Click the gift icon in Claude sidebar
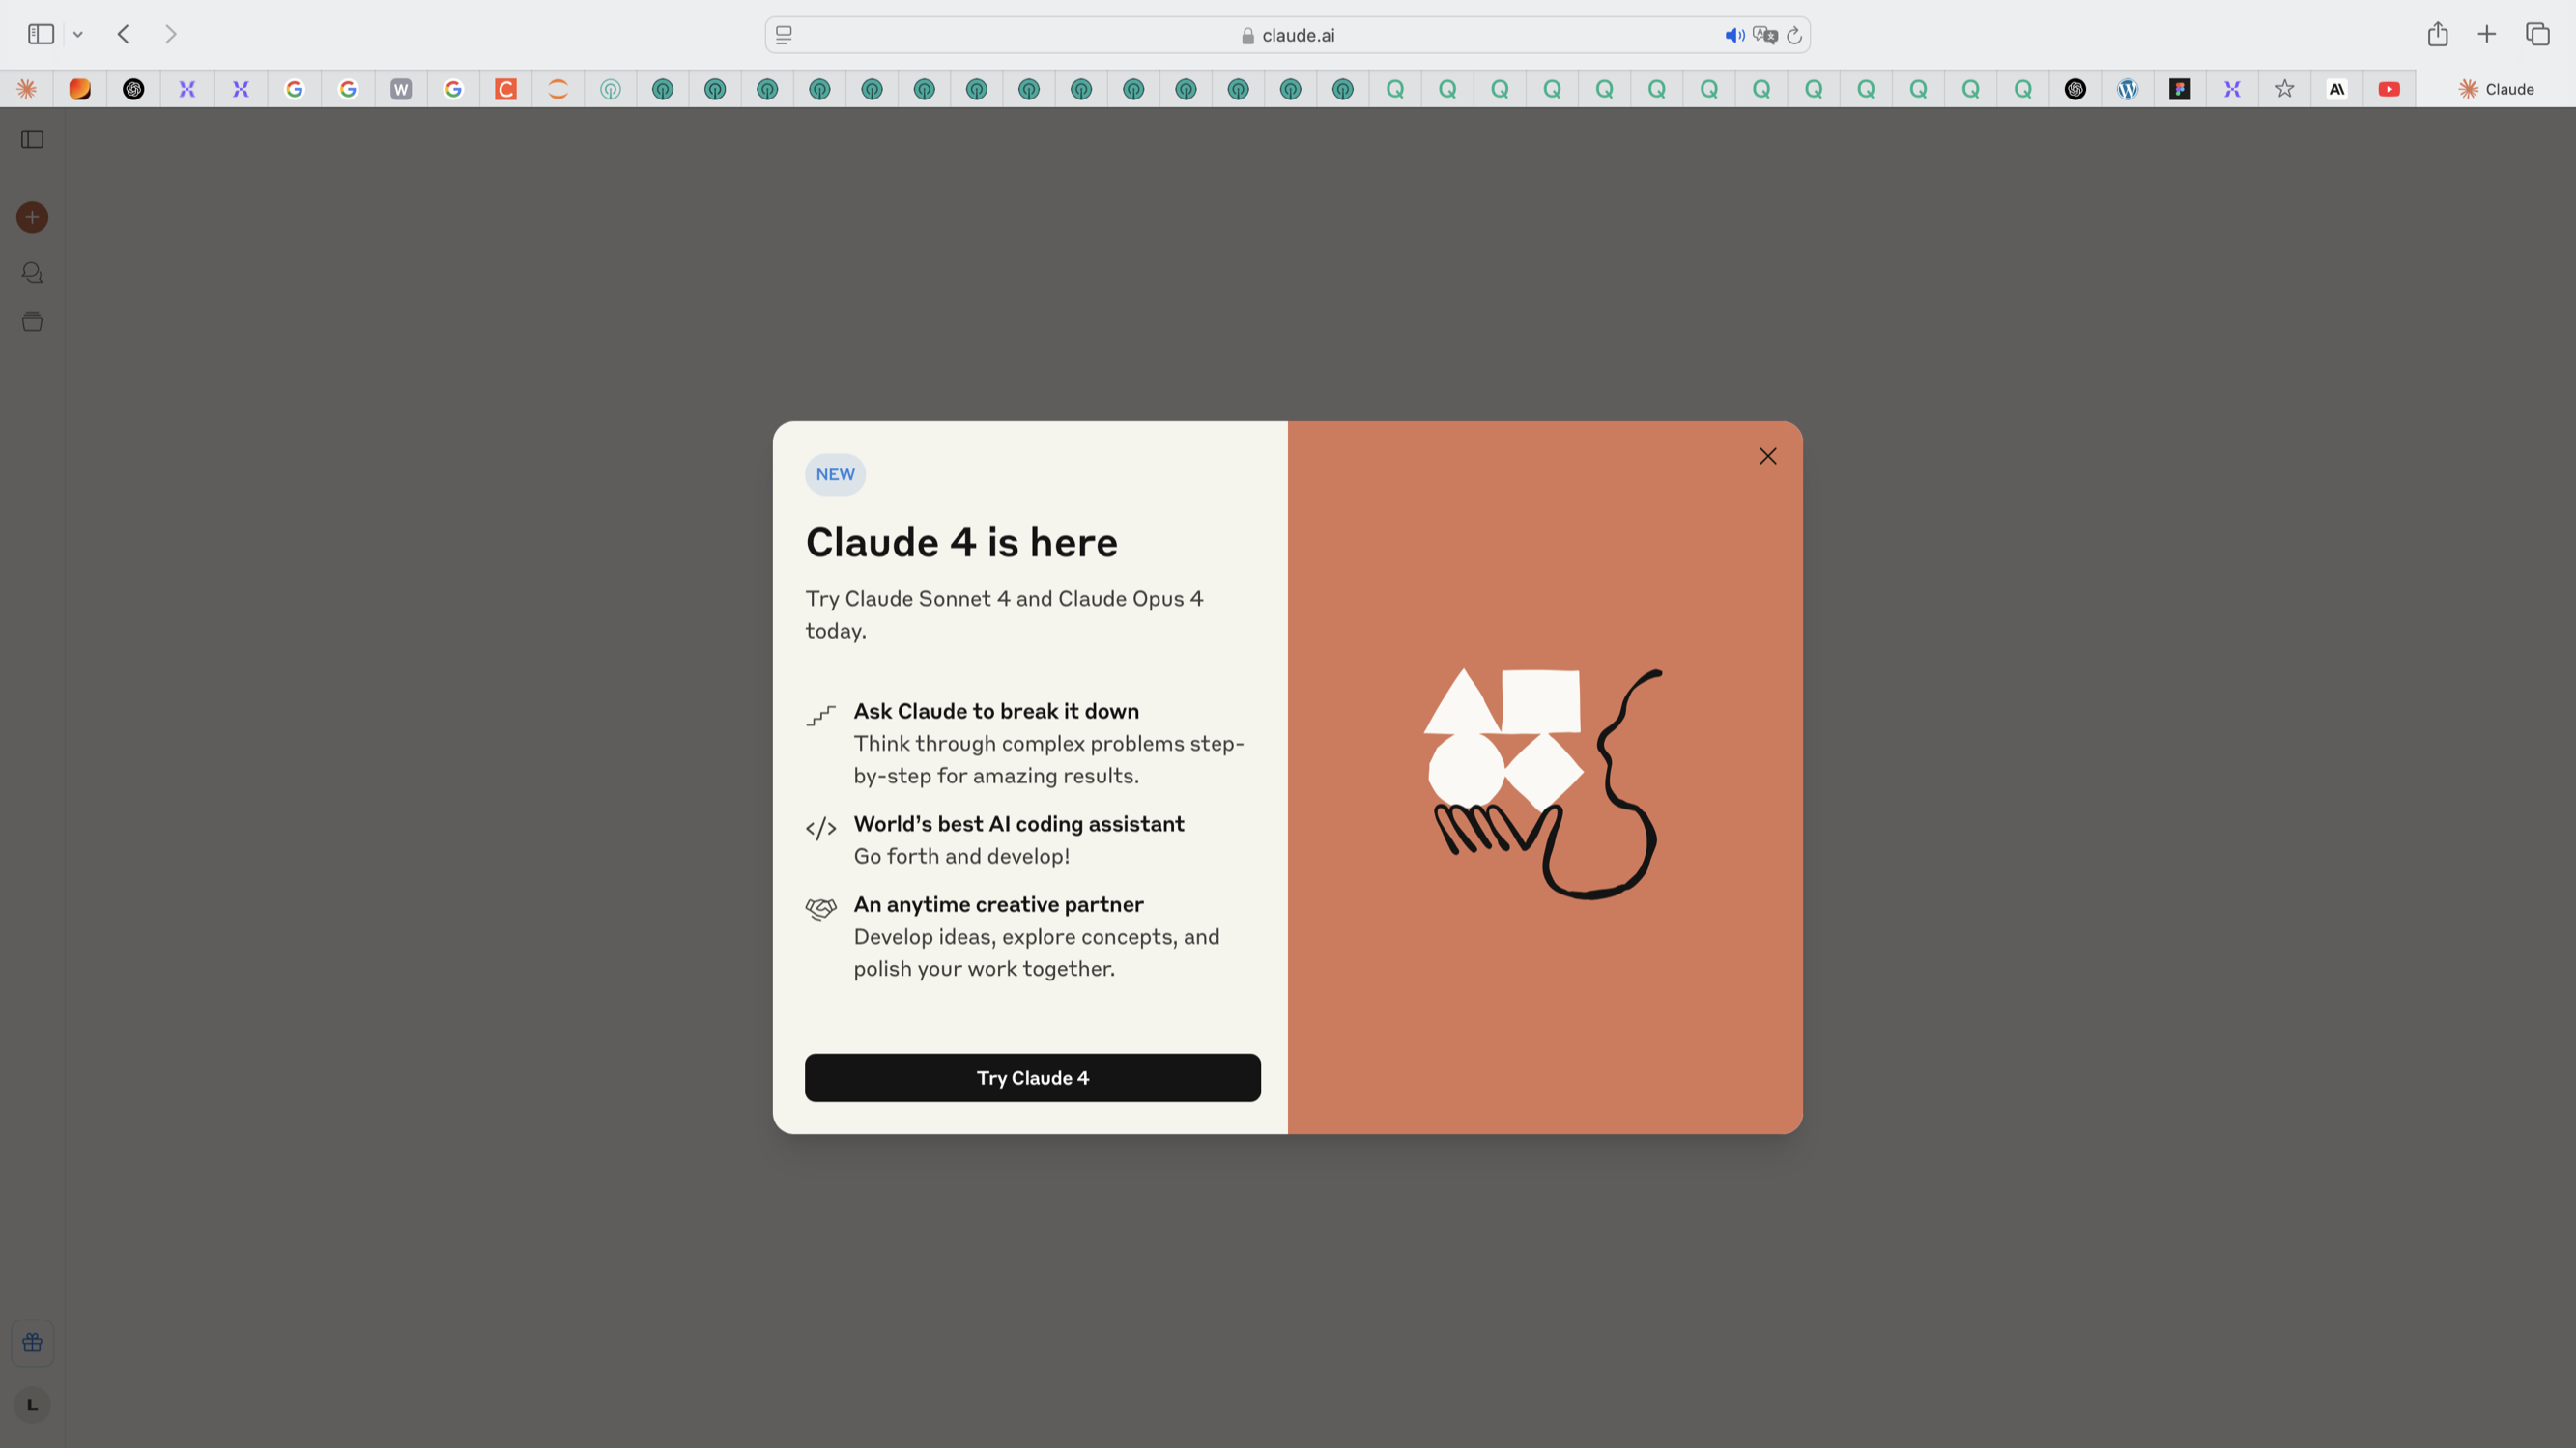This screenshot has height=1448, width=2576. pos(32,1343)
